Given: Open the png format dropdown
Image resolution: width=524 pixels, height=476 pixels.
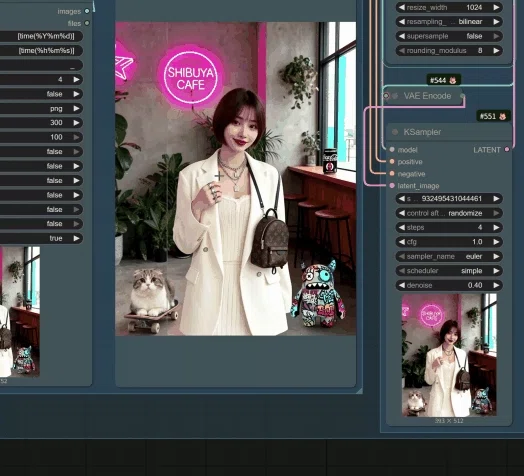Looking at the screenshot, I should click(41, 108).
